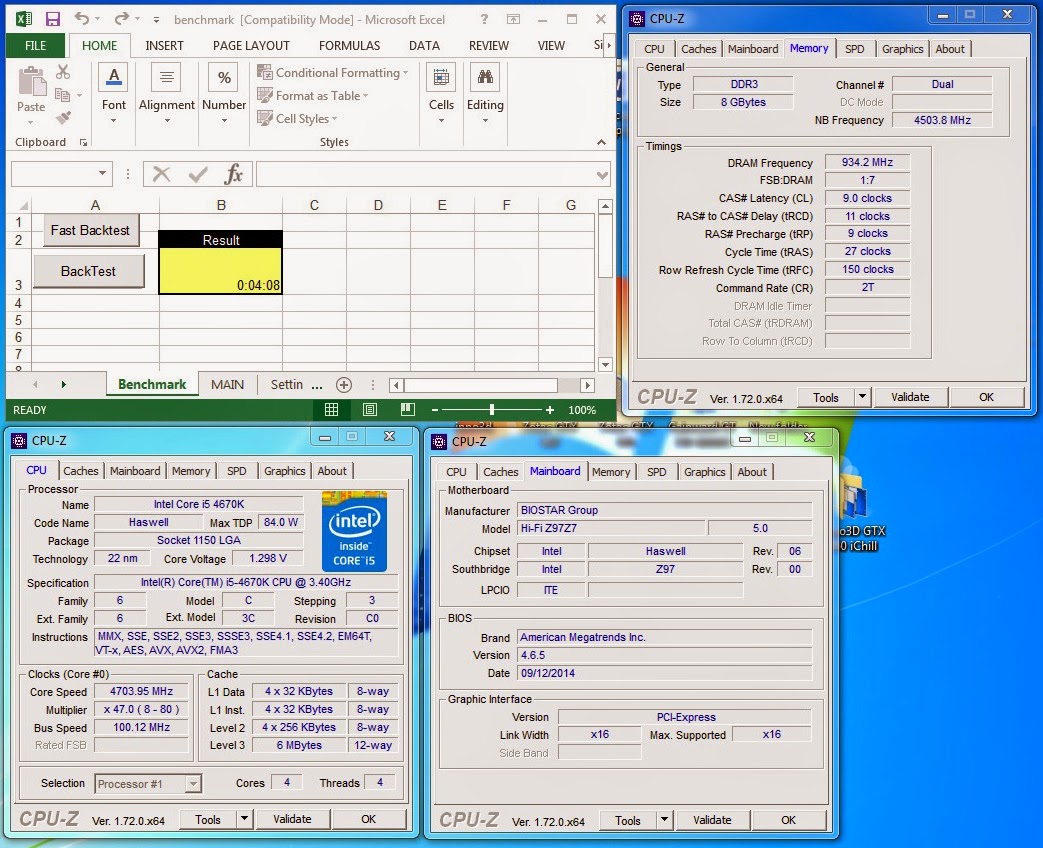Click the Undo arrow in Excel
This screenshot has height=848, width=1043.
point(82,19)
